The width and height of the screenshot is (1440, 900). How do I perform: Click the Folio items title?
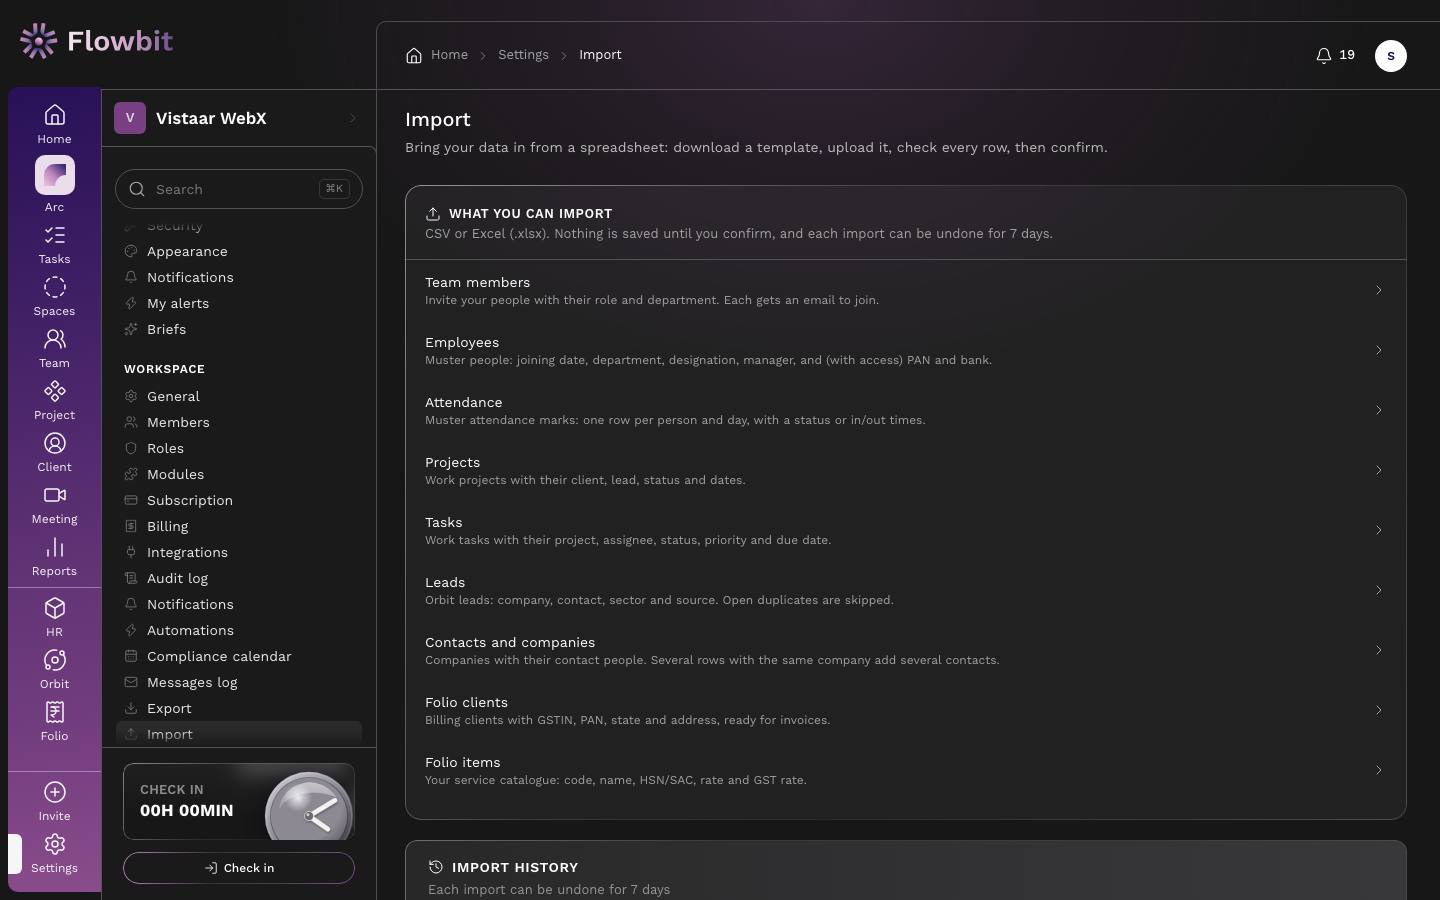(x=462, y=763)
